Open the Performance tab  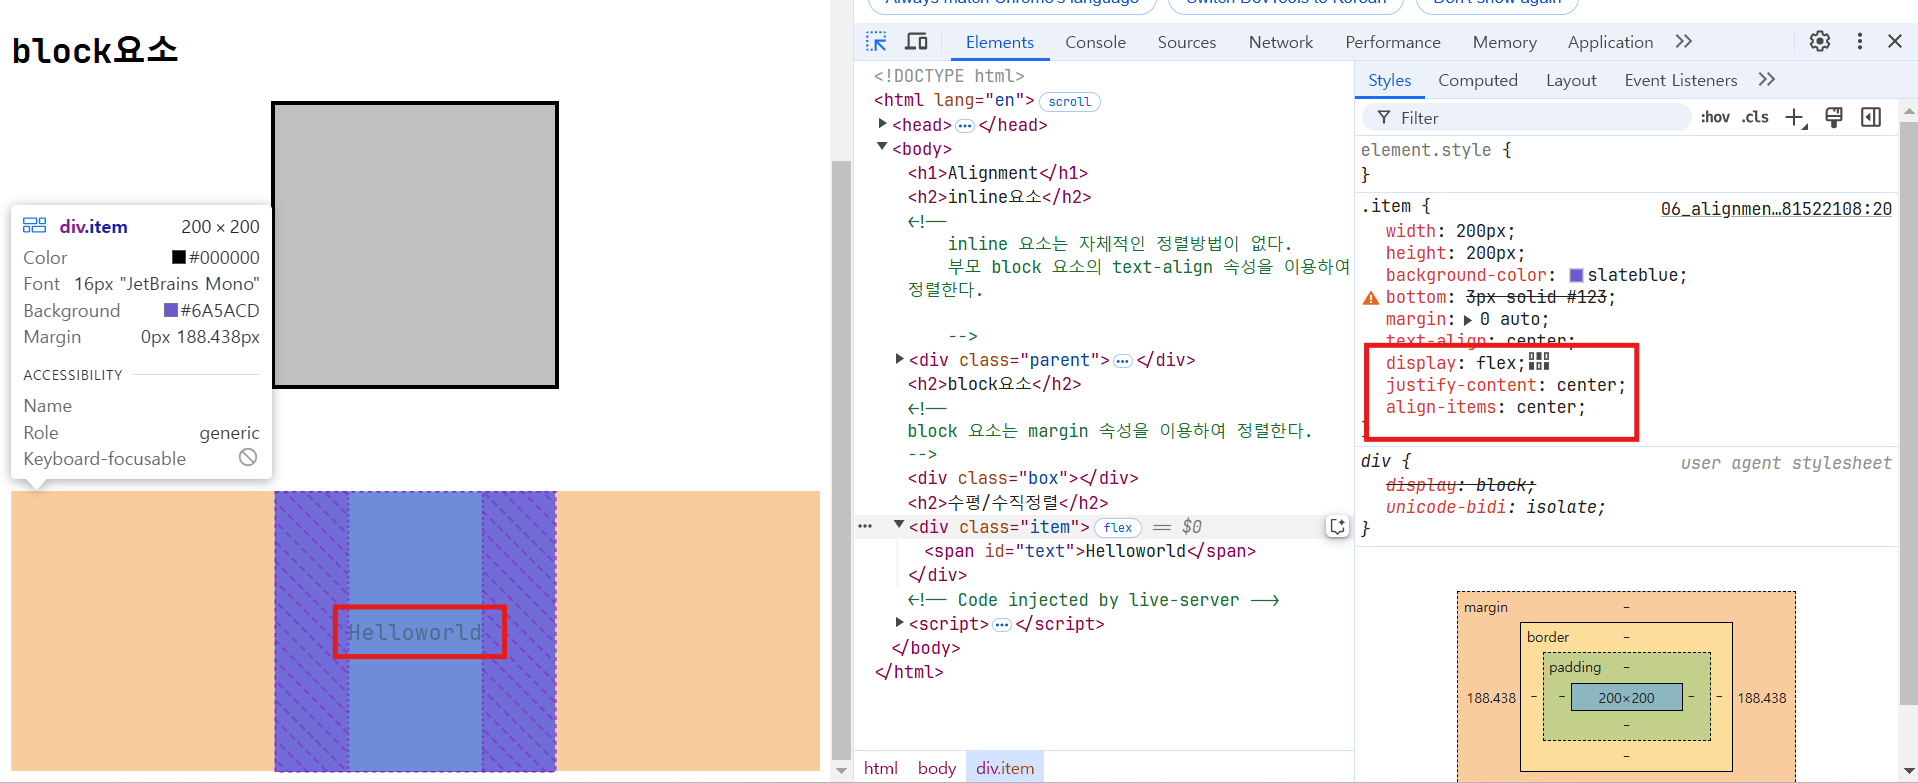[x=1393, y=42]
